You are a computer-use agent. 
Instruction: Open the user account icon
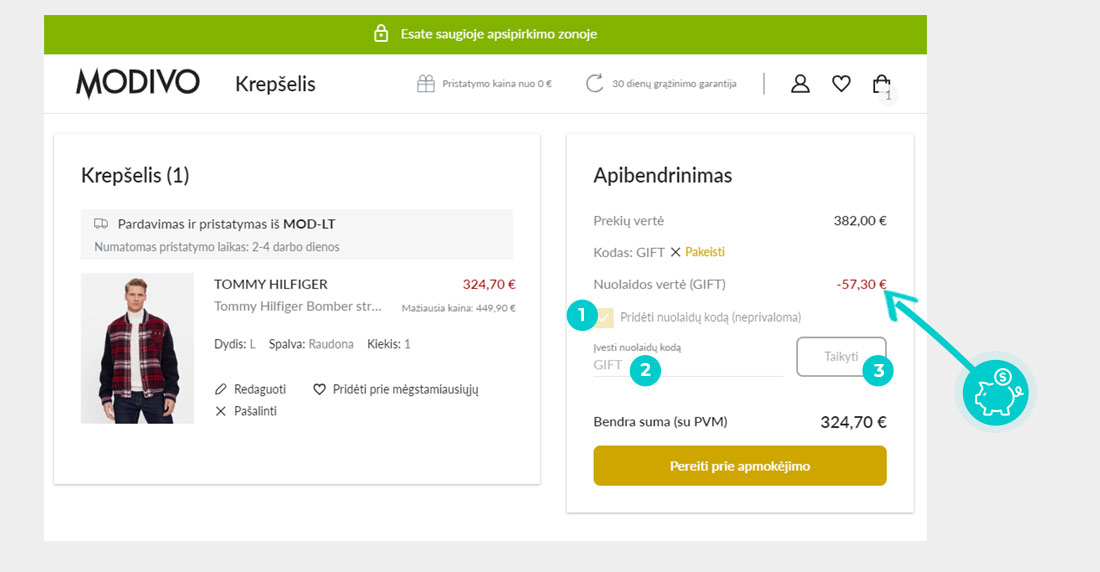pyautogui.click(x=800, y=84)
